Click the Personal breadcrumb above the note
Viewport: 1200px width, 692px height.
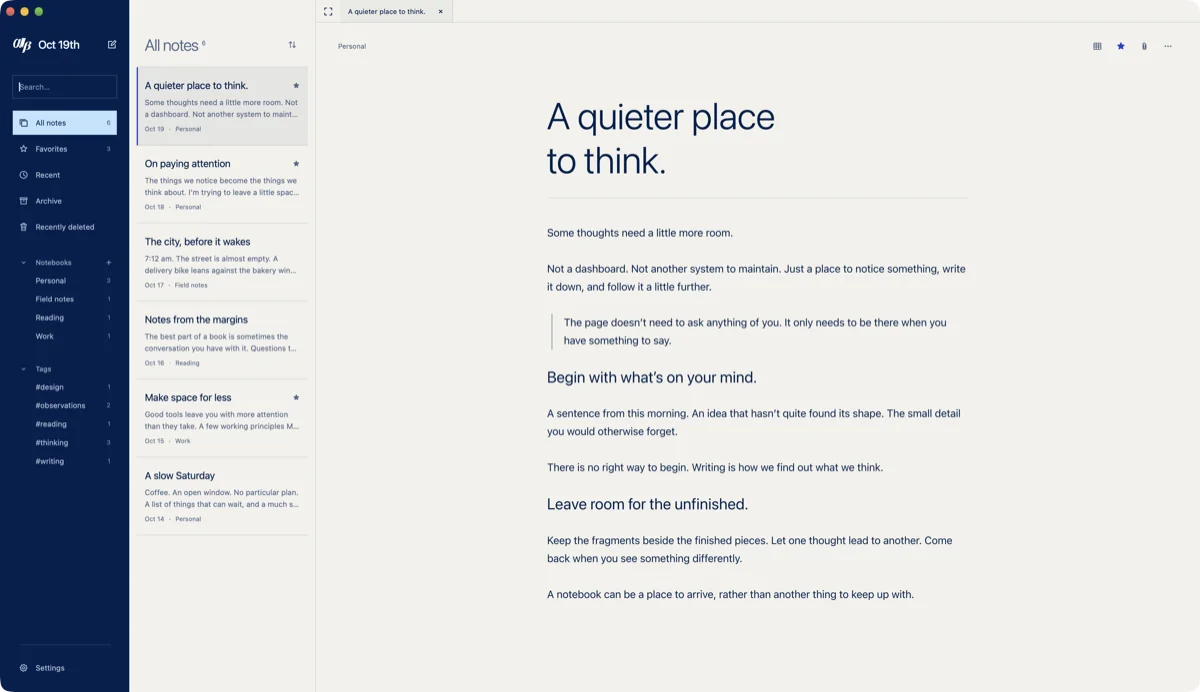pyautogui.click(x=352, y=46)
